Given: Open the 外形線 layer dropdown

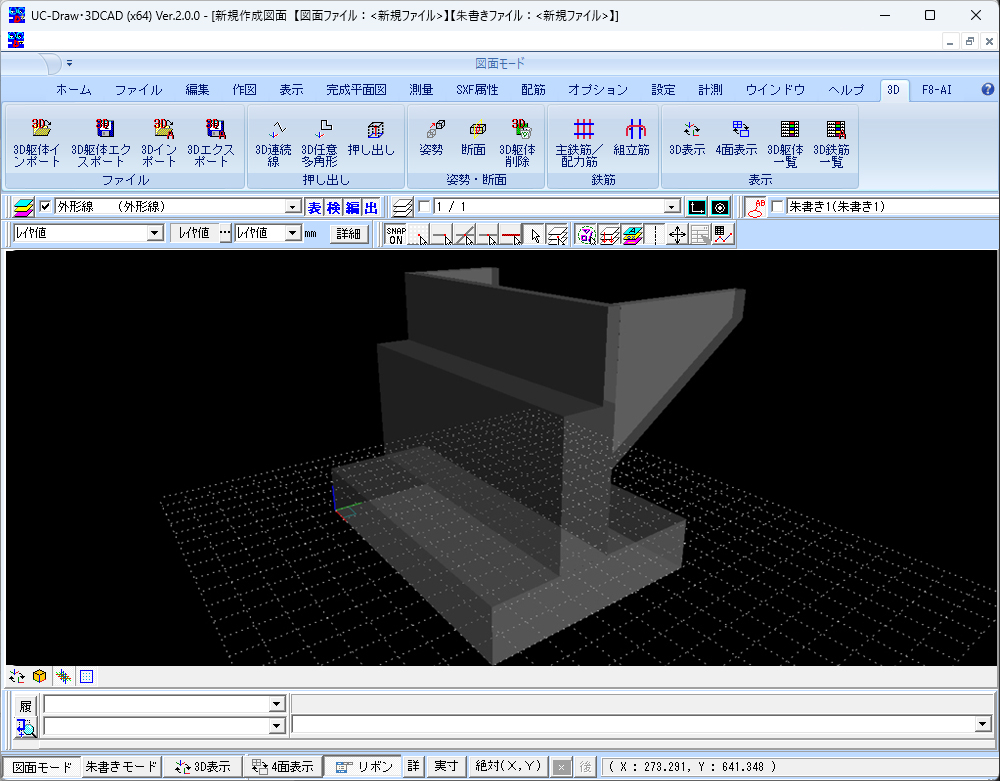Looking at the screenshot, I should tap(293, 207).
